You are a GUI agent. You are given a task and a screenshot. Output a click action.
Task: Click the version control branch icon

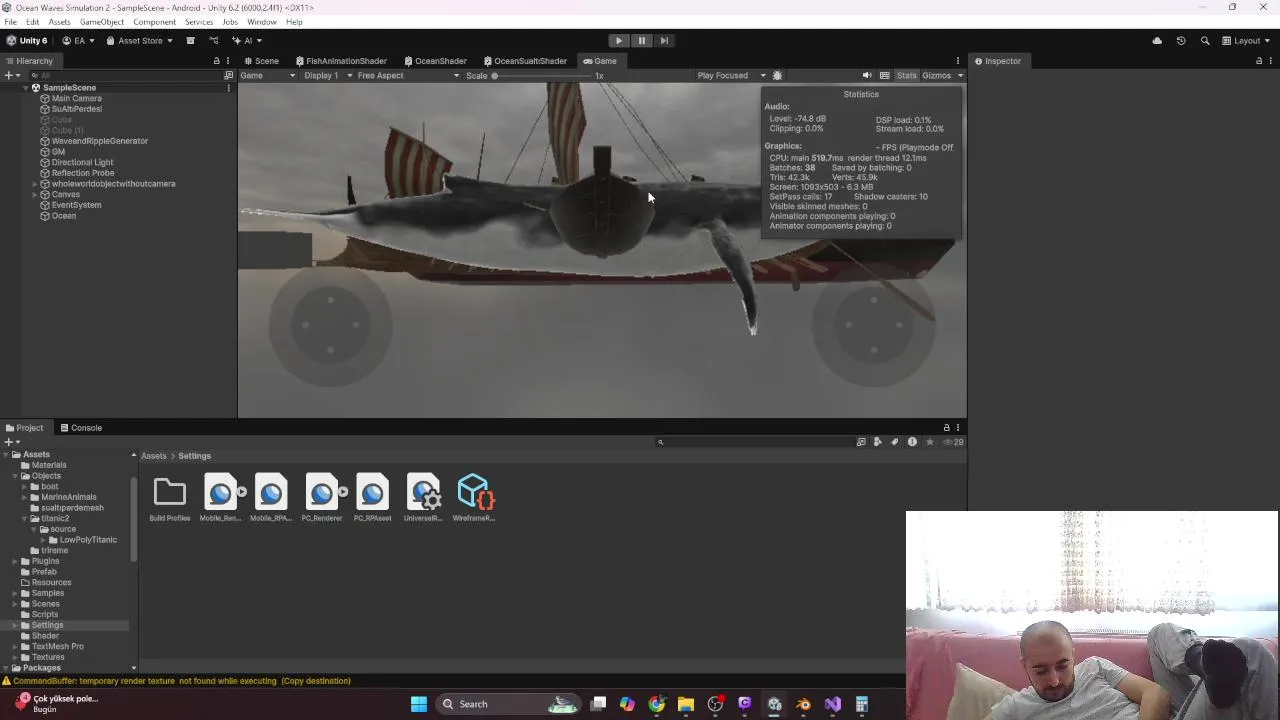coord(213,41)
